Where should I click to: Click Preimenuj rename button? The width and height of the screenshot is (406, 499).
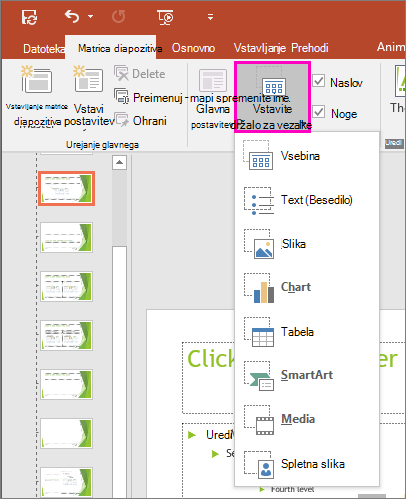(x=149, y=97)
